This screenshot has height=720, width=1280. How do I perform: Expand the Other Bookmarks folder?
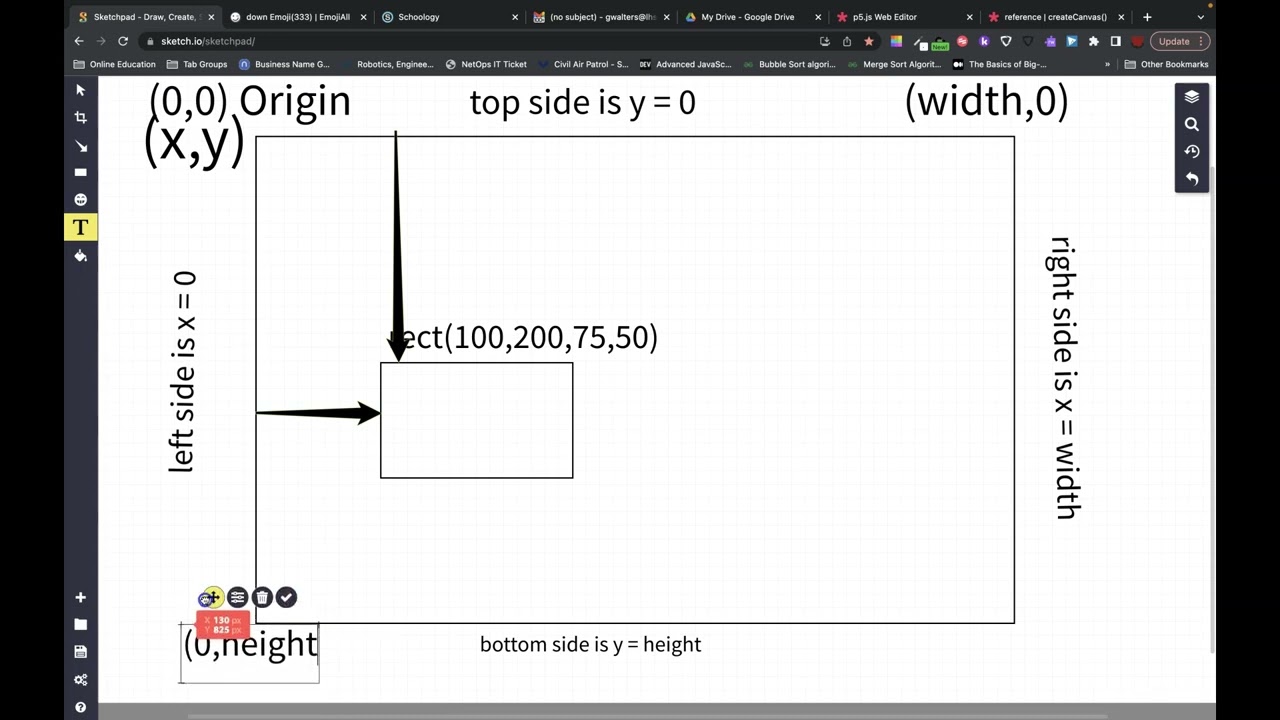point(1166,64)
